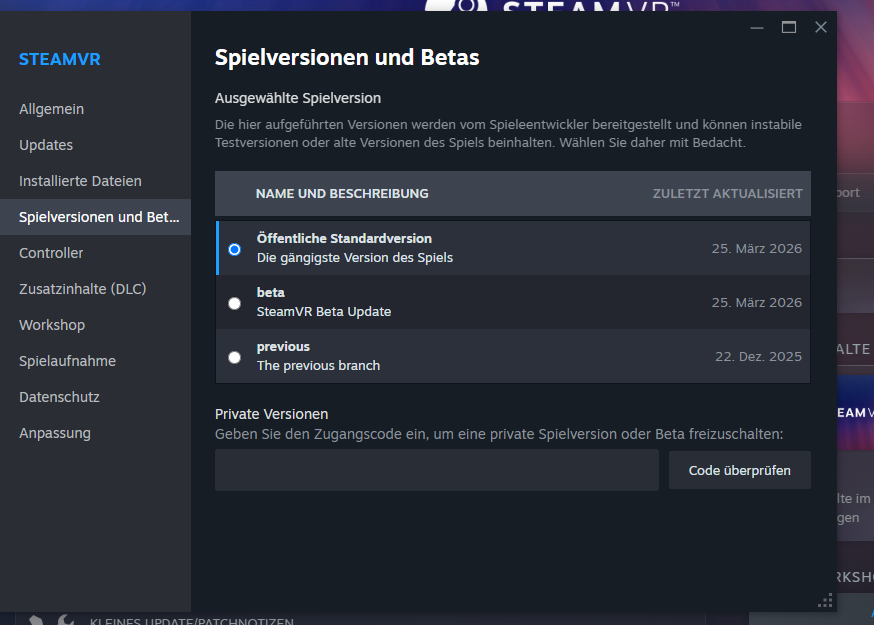This screenshot has width=874, height=625.
Task: Click the 'Spielversionen und Betas' page title
Action: point(347,57)
